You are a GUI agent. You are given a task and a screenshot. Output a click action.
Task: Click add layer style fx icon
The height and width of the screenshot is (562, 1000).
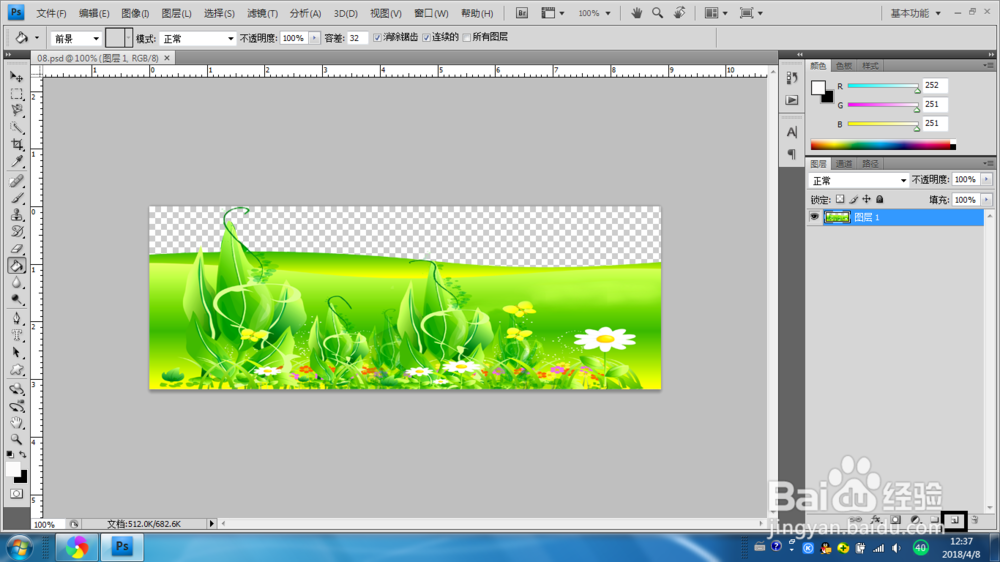[876, 520]
